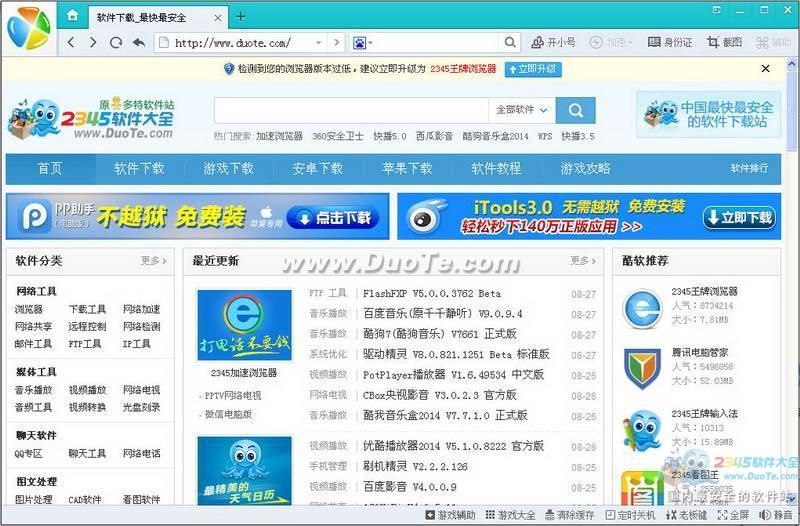Open the Baidu paw search engine dropdown

[x=363, y=43]
